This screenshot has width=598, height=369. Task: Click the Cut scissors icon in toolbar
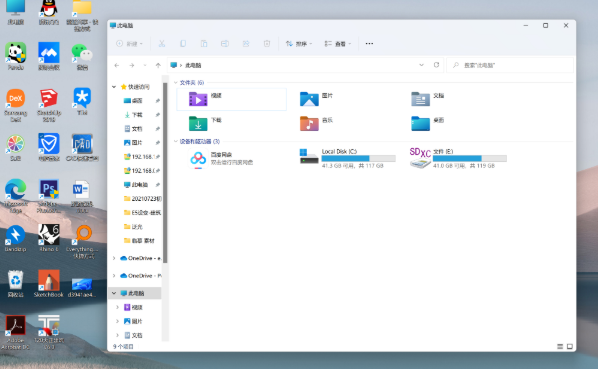point(162,44)
